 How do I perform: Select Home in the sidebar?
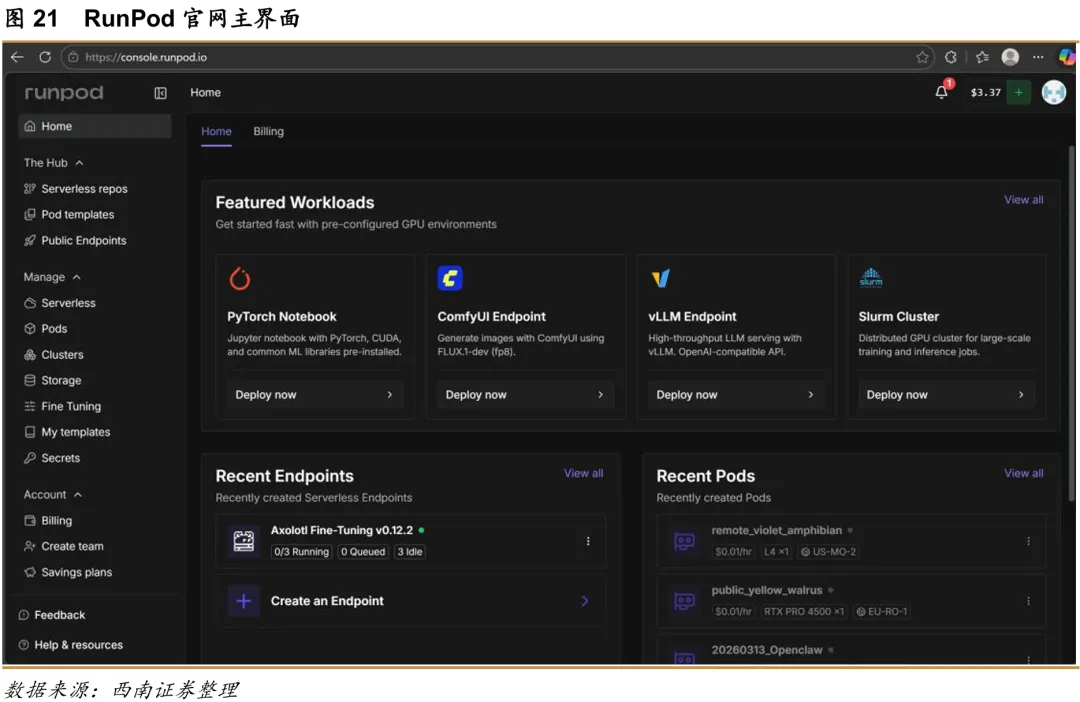[95, 126]
